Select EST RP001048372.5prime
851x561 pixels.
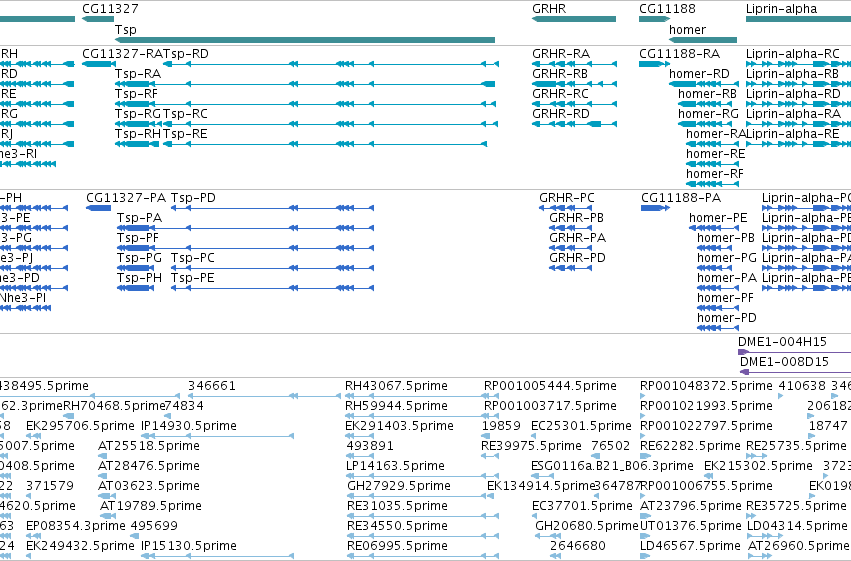706,386
